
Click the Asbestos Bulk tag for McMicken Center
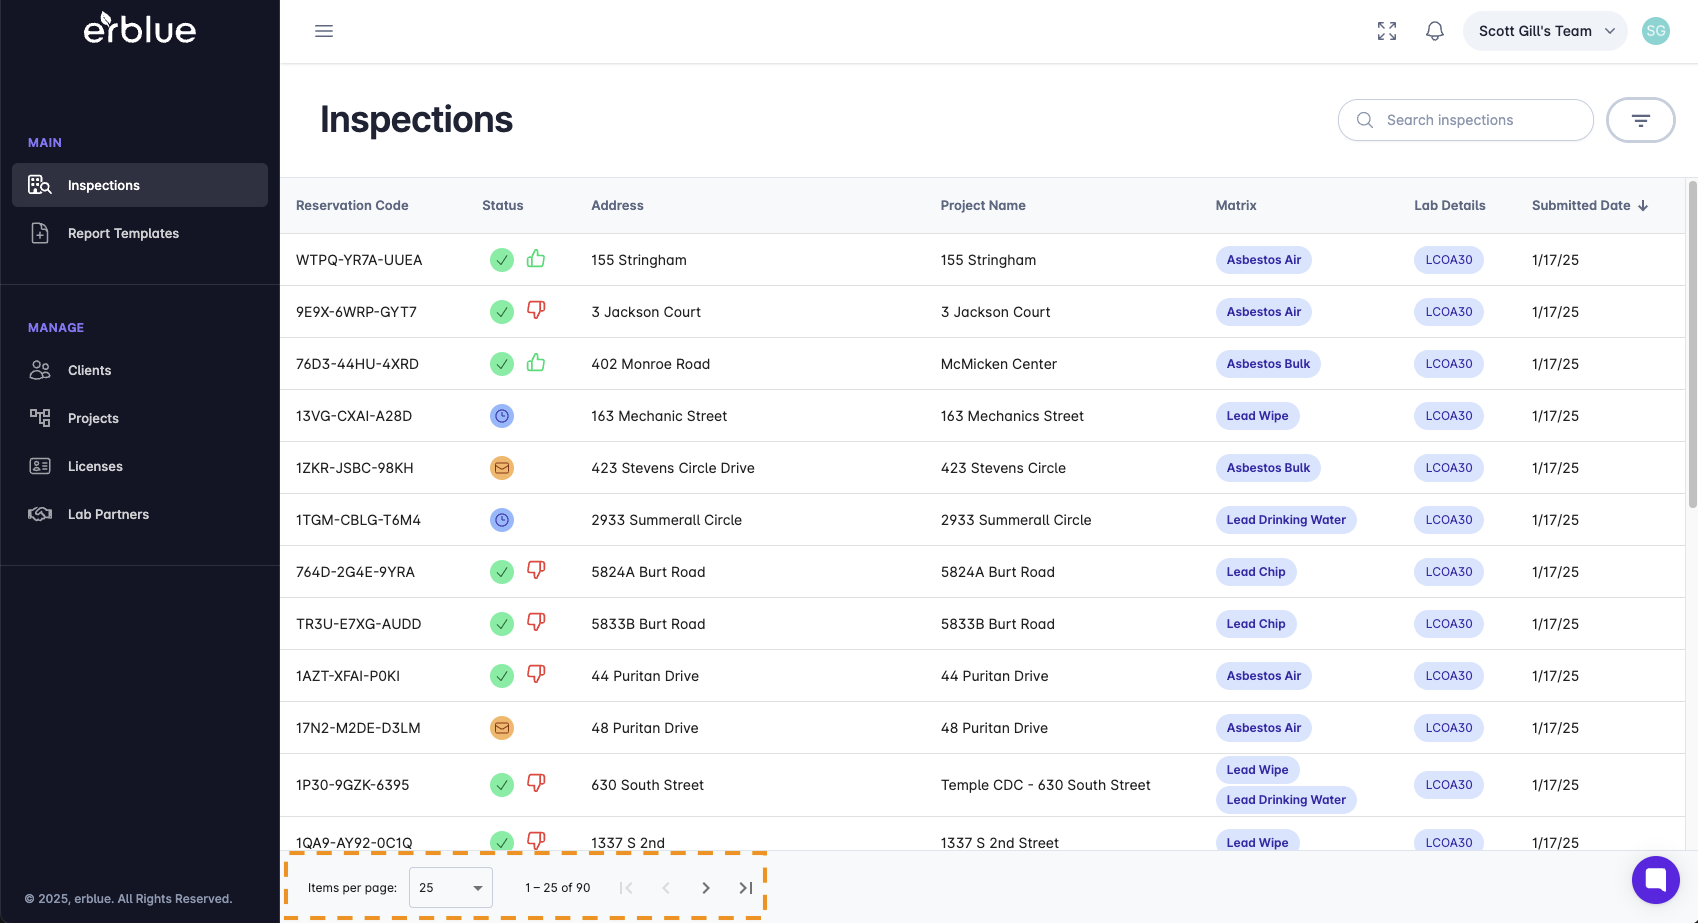[1268, 364]
